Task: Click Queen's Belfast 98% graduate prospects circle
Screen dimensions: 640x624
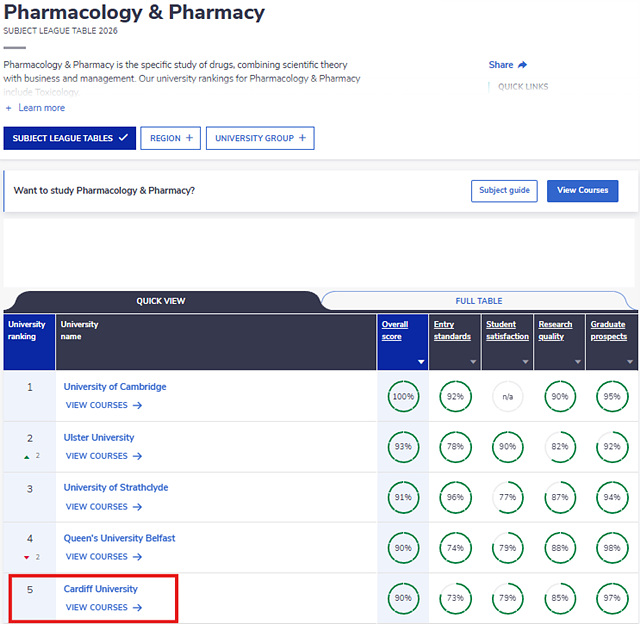Action: [612, 548]
